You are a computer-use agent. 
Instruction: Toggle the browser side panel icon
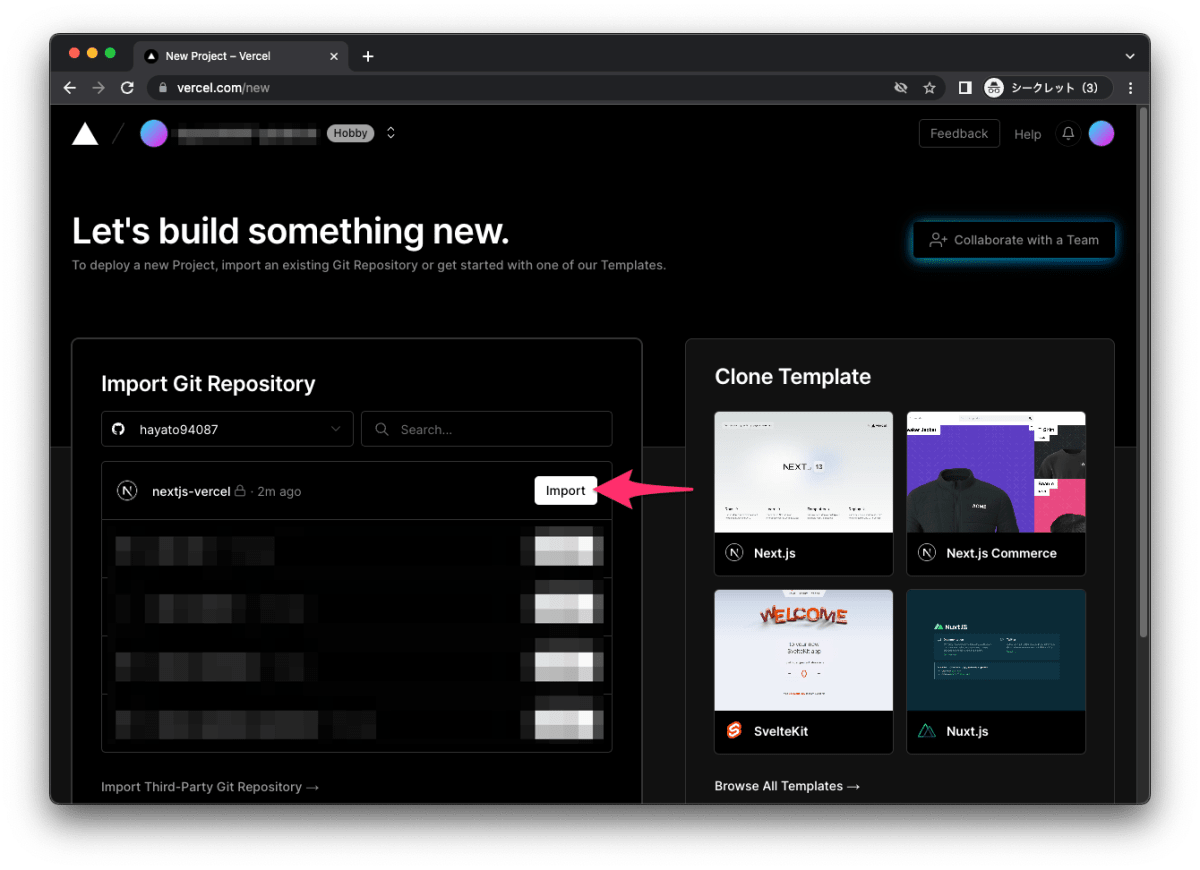click(965, 88)
